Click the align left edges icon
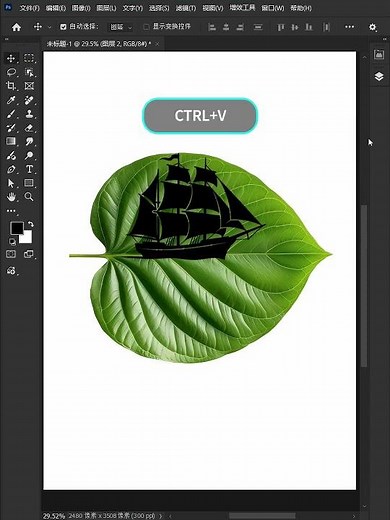 click(212, 27)
